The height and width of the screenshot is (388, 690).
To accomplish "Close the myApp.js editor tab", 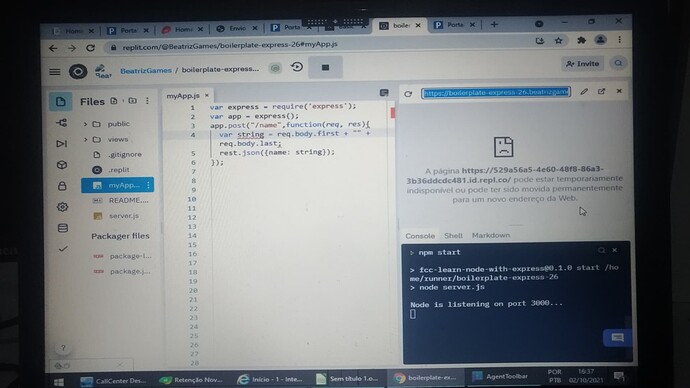I will (206, 95).
